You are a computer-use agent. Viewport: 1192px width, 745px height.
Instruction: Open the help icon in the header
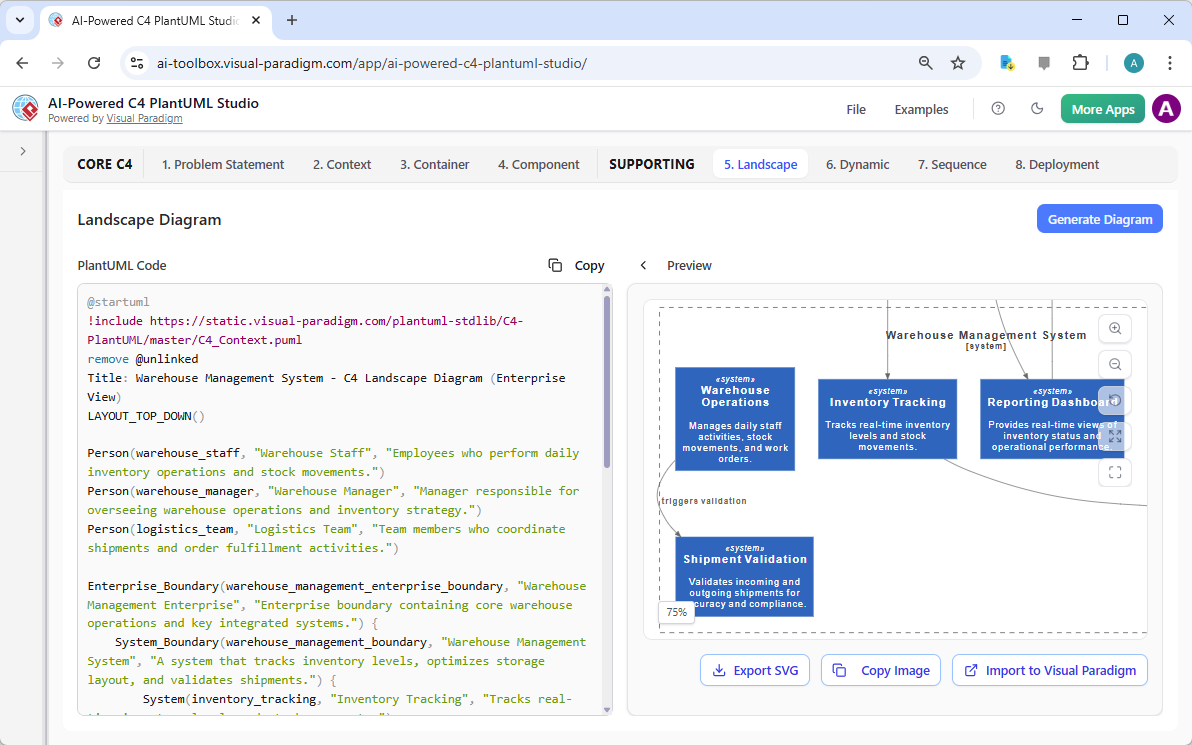998,108
